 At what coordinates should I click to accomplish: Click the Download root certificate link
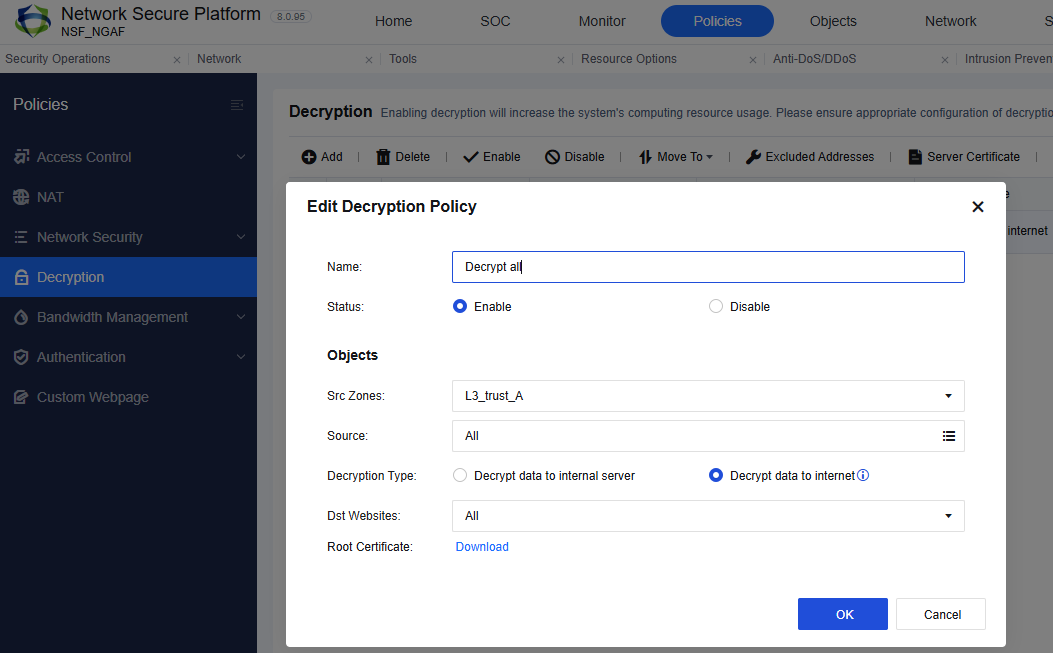point(482,547)
